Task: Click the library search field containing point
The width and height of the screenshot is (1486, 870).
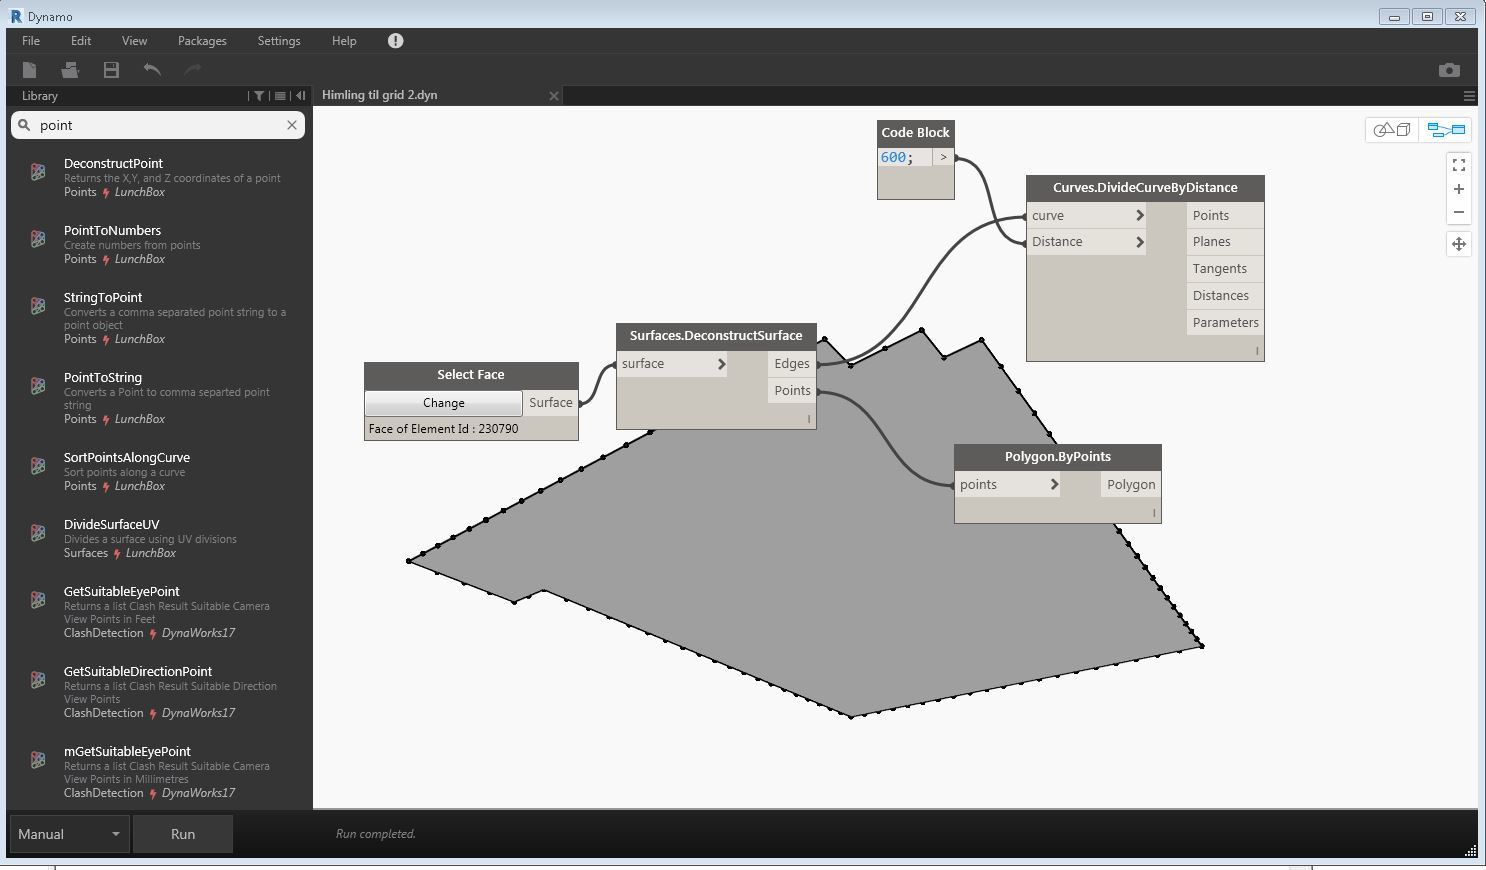Action: click(158, 125)
